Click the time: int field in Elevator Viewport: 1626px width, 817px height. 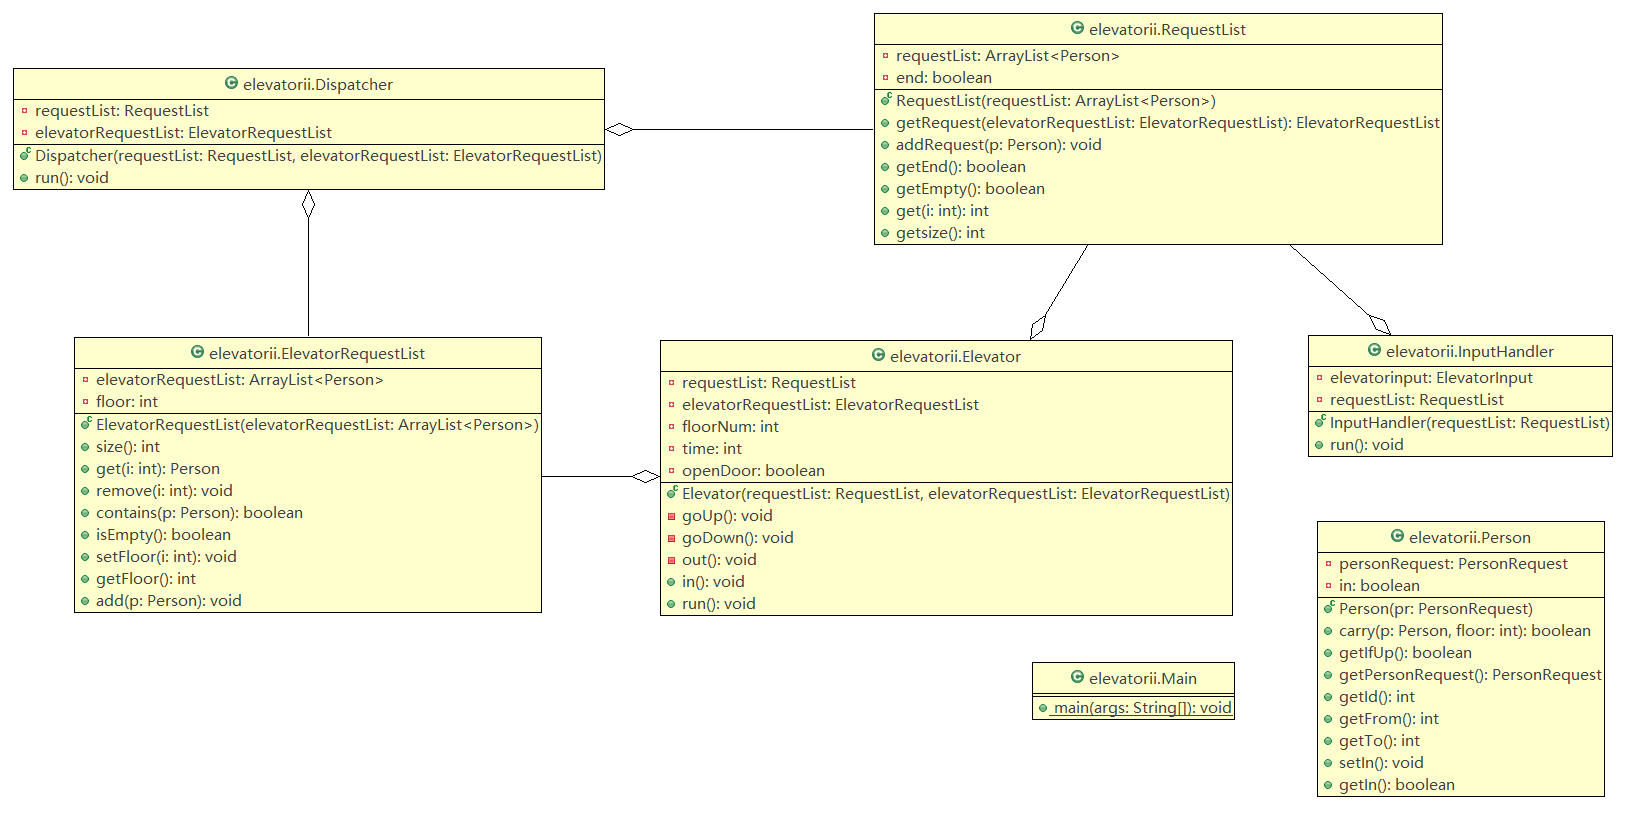[x=712, y=449]
